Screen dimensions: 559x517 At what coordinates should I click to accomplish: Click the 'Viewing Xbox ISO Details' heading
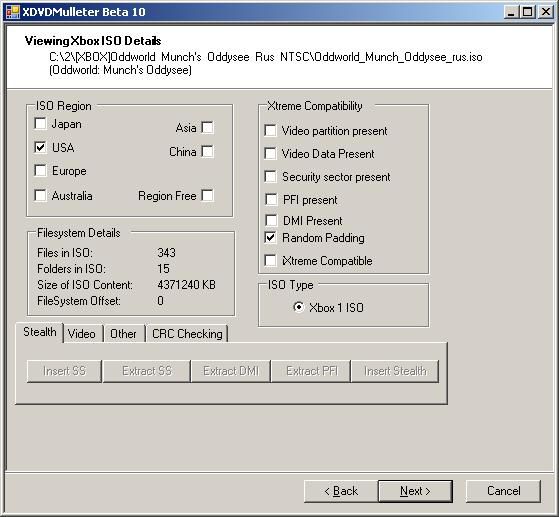click(x=93, y=41)
